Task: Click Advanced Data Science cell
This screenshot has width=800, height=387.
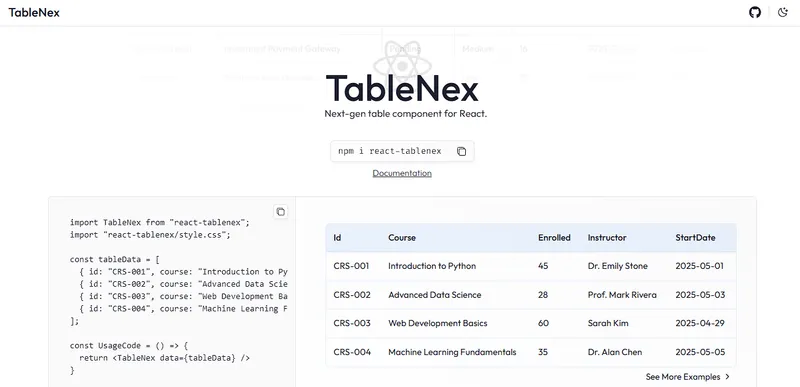Action: [435, 295]
